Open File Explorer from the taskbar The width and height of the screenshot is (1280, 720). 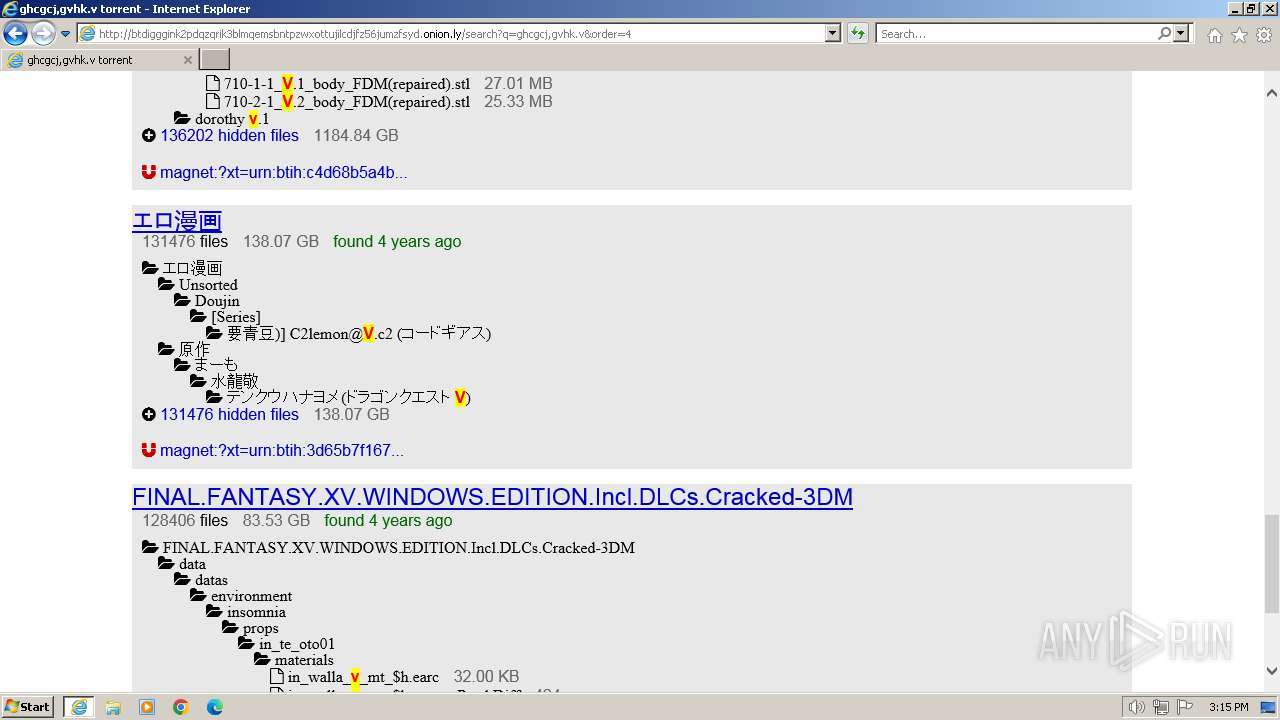(x=113, y=707)
